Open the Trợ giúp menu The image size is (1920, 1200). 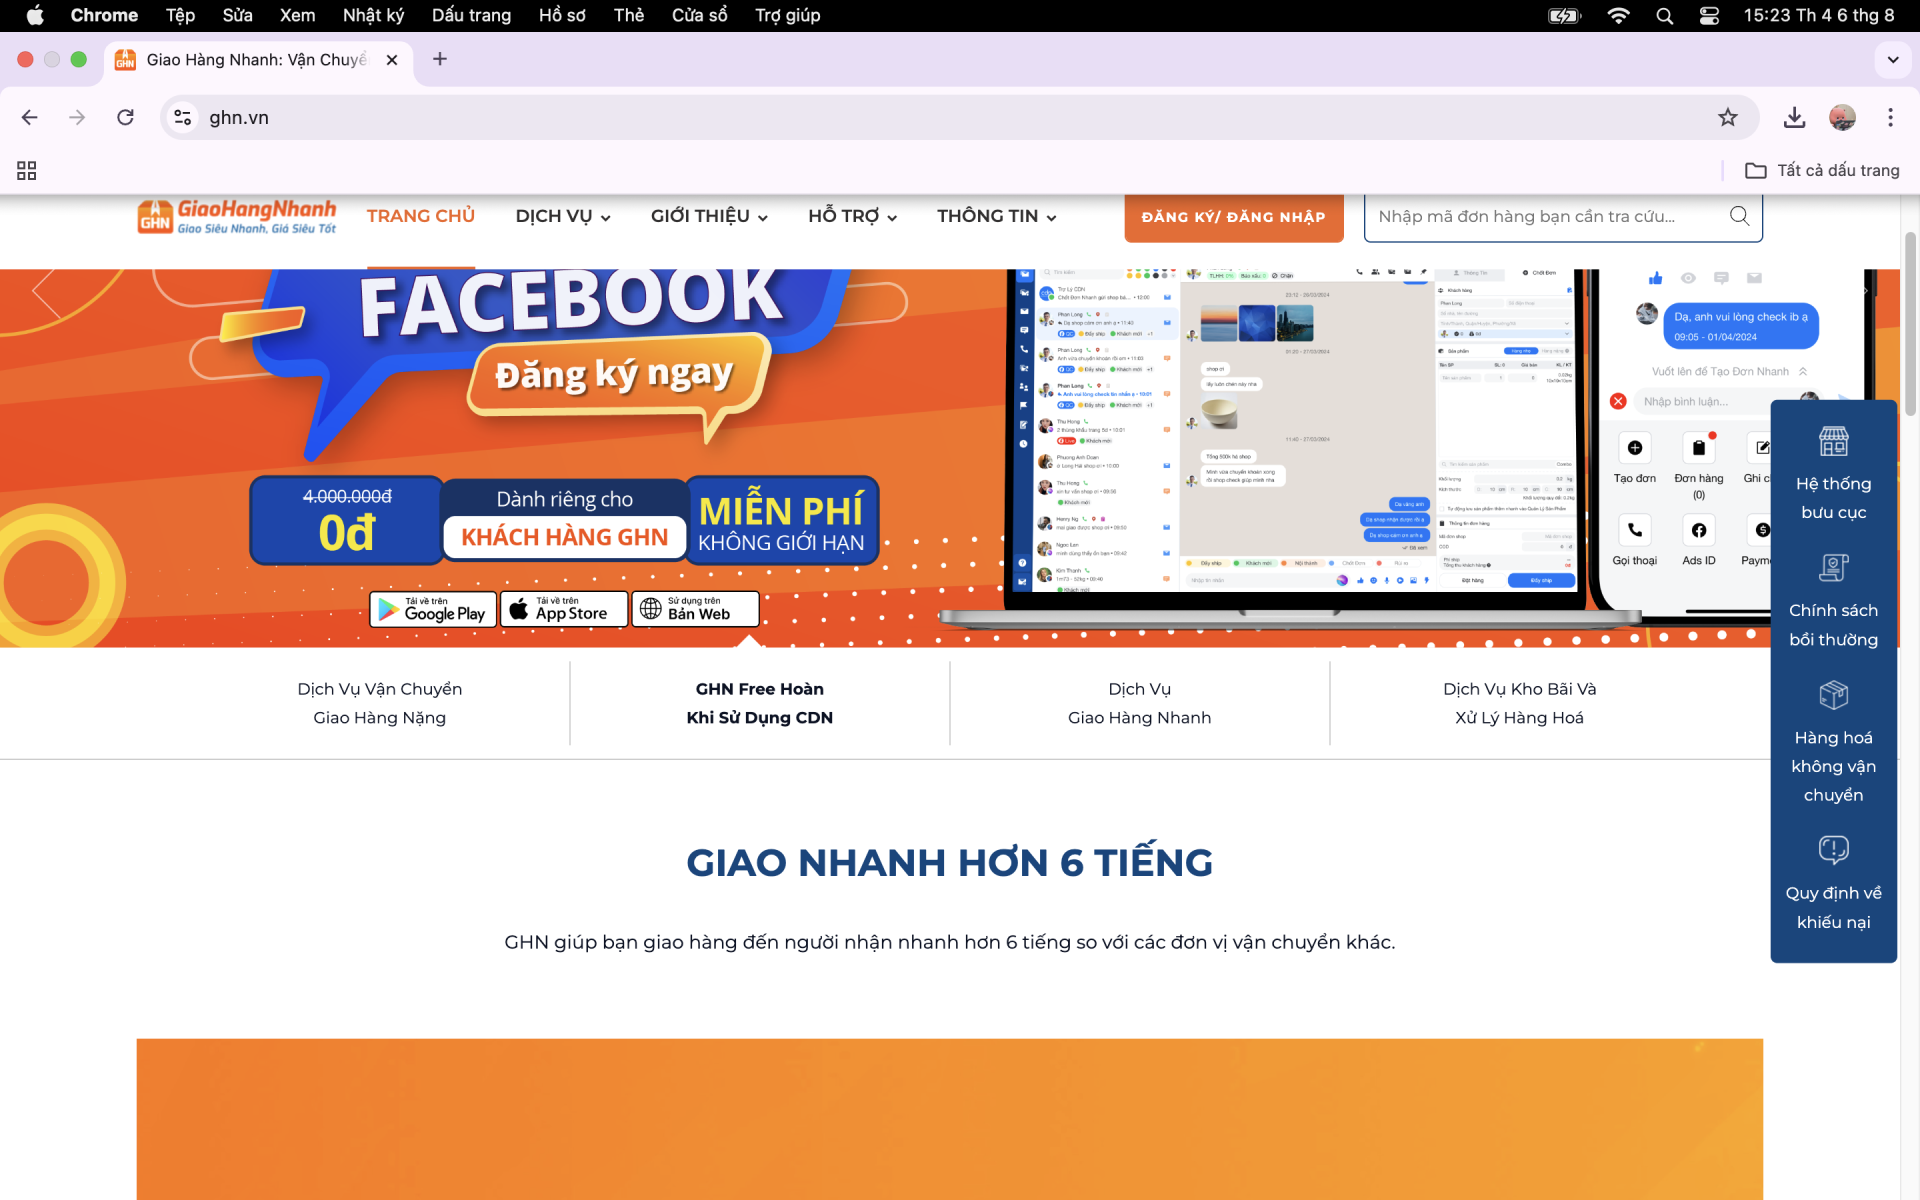(787, 15)
